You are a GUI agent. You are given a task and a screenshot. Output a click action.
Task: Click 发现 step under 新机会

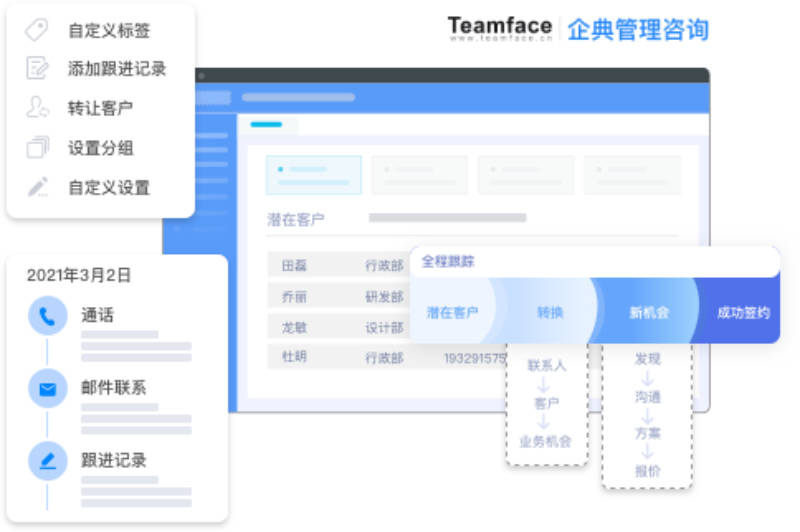point(647,359)
